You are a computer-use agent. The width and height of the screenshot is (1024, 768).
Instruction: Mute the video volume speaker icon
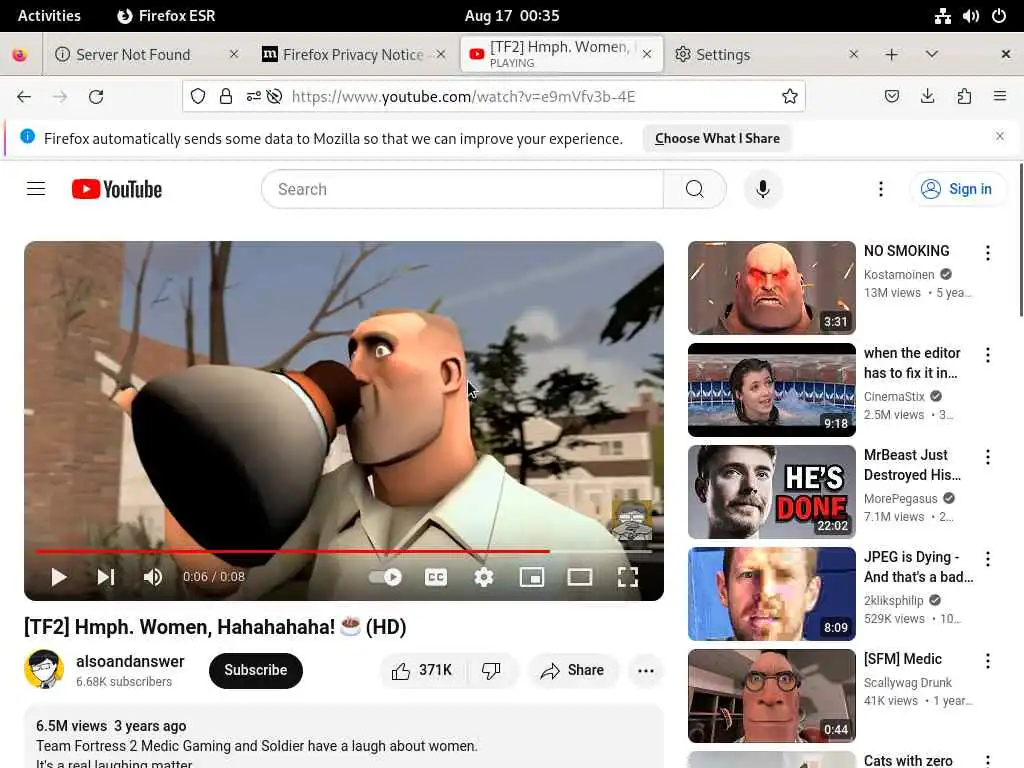pyautogui.click(x=153, y=577)
